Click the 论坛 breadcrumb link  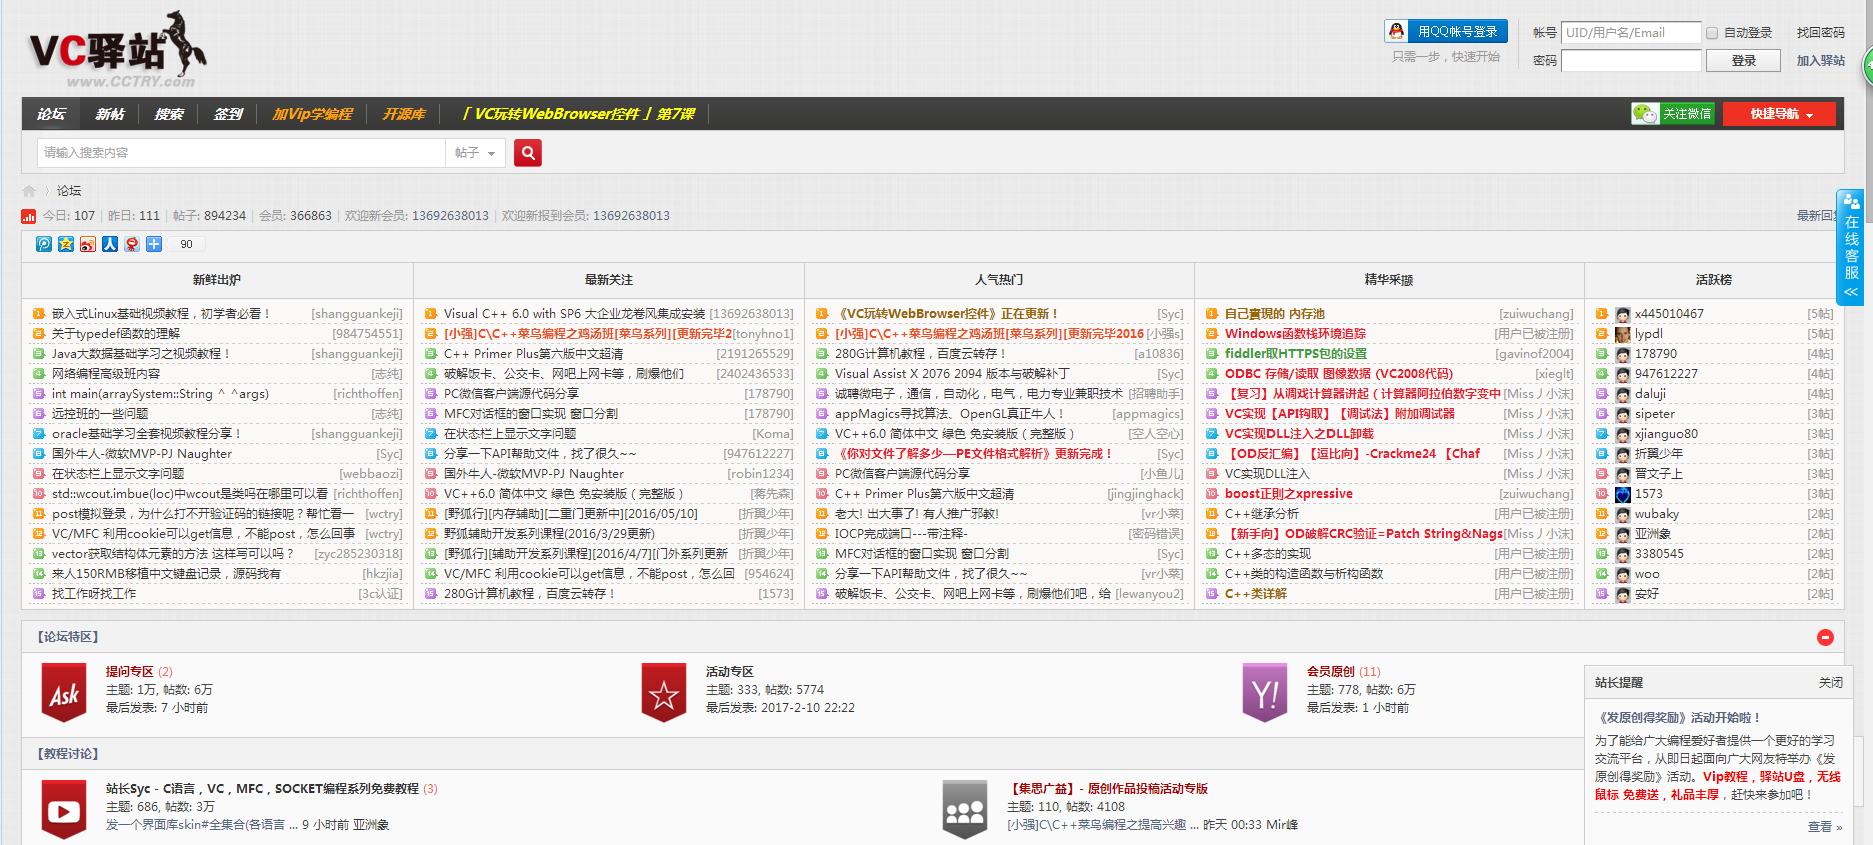(69, 191)
